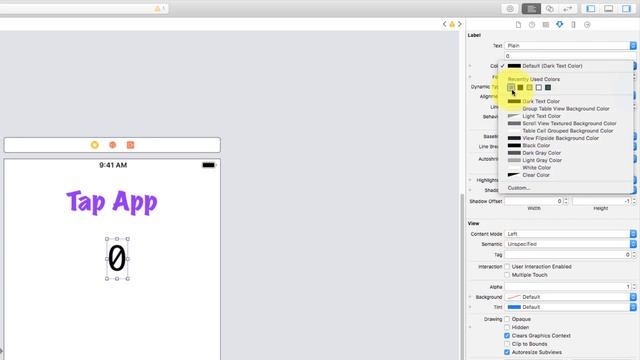This screenshot has width=640, height=360.
Task: Select the Exit dock icon
Action: coord(130,145)
